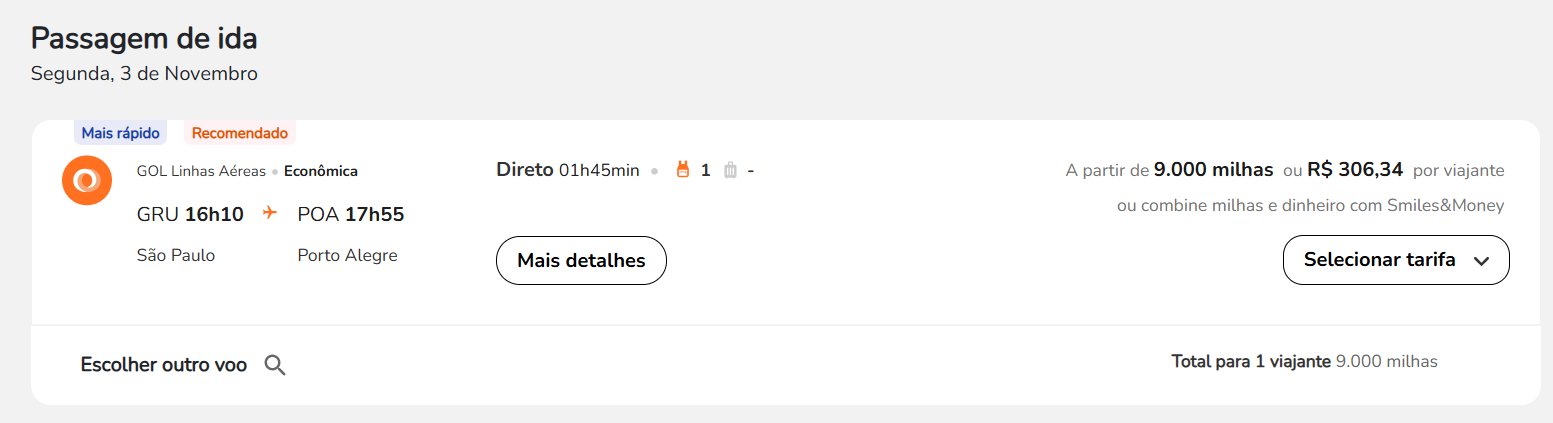Click the 9.000 milhas price
Screen dimensions: 1553x423
[x=1213, y=169]
